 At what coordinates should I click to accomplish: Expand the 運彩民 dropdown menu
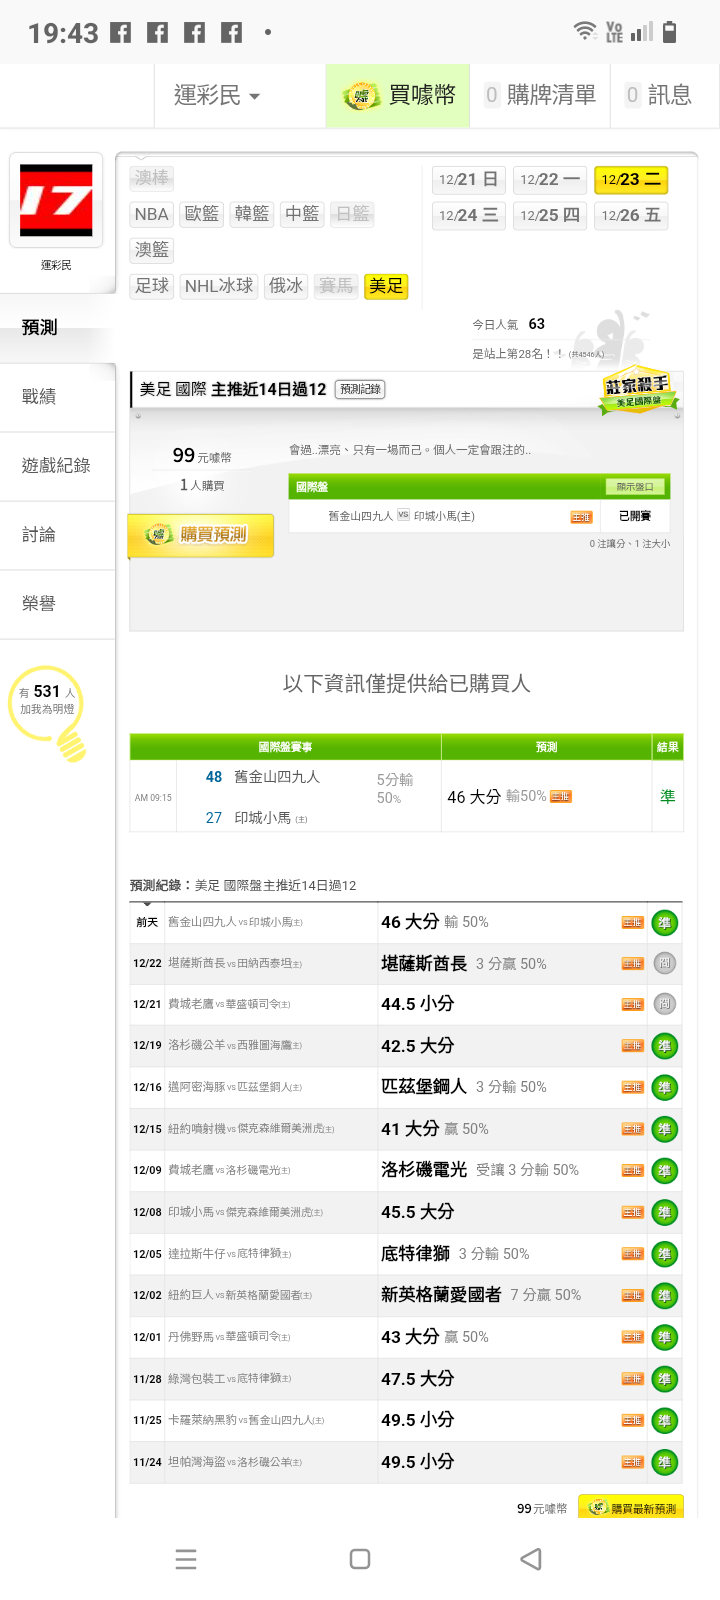click(x=217, y=95)
